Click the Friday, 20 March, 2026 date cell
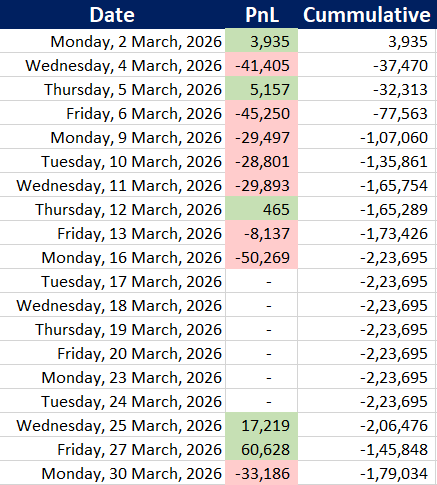This screenshot has height=485, width=437. pyautogui.click(x=113, y=353)
